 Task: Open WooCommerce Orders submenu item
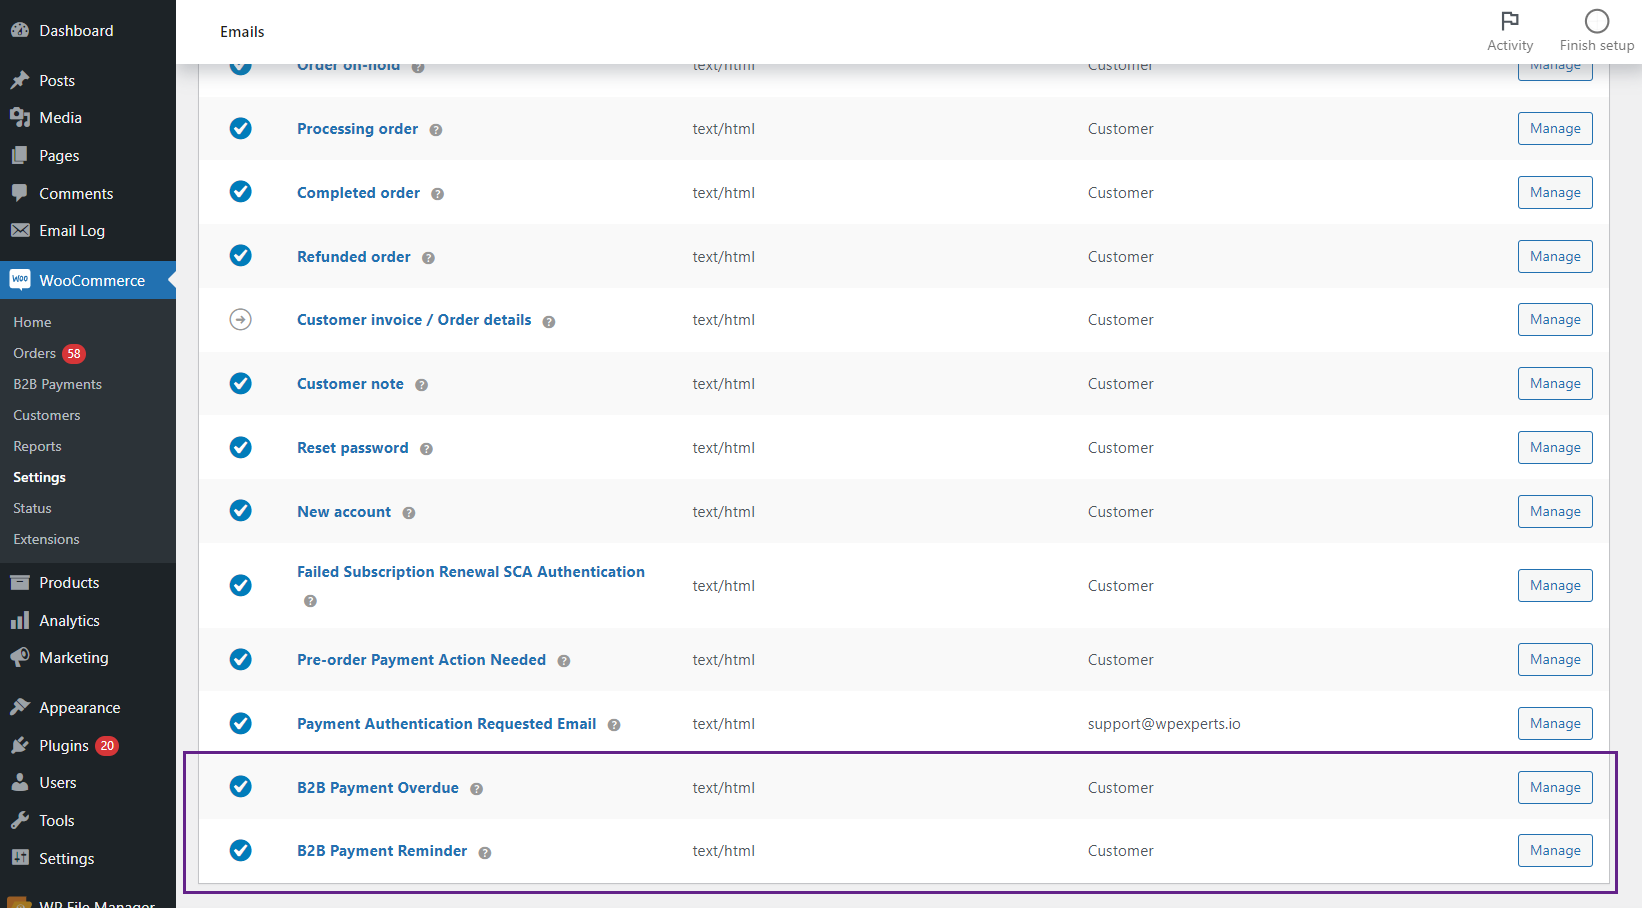pos(35,353)
